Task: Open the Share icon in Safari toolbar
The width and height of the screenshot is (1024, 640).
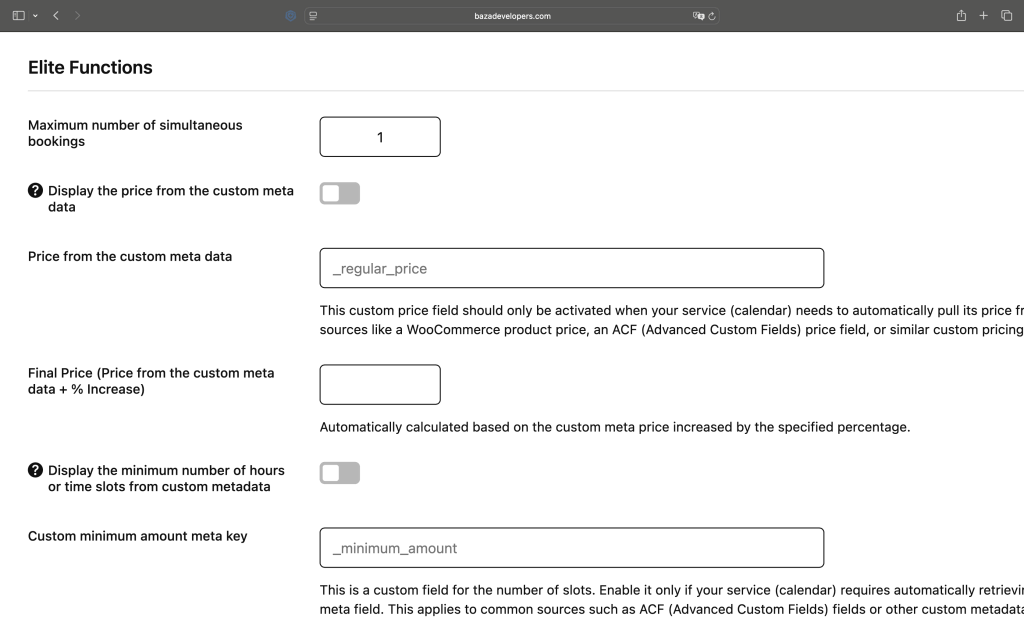Action: pos(961,16)
